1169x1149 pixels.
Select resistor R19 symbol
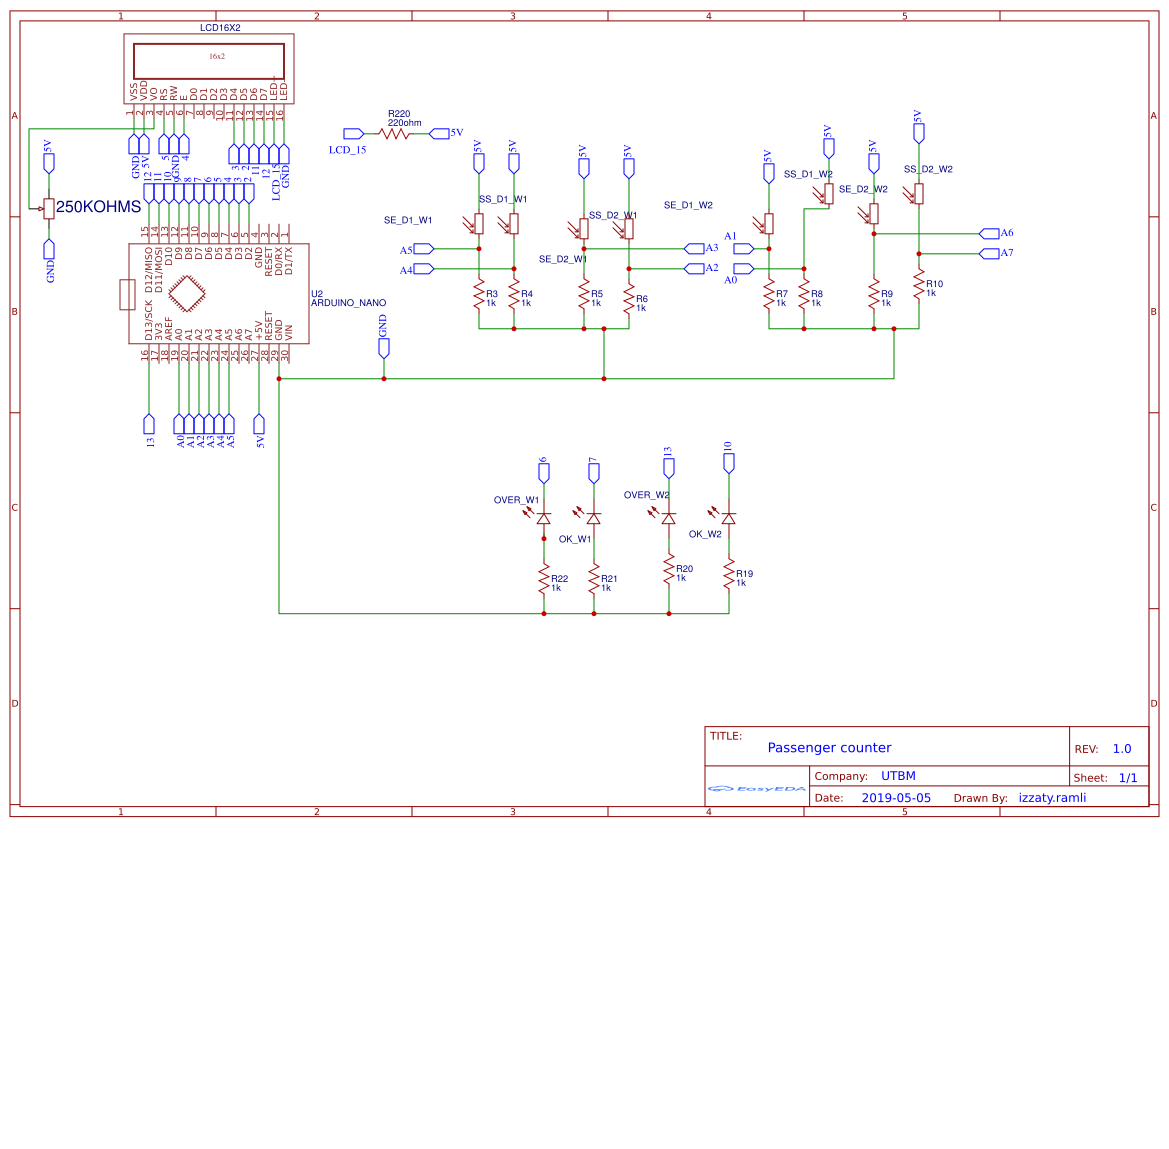728,576
